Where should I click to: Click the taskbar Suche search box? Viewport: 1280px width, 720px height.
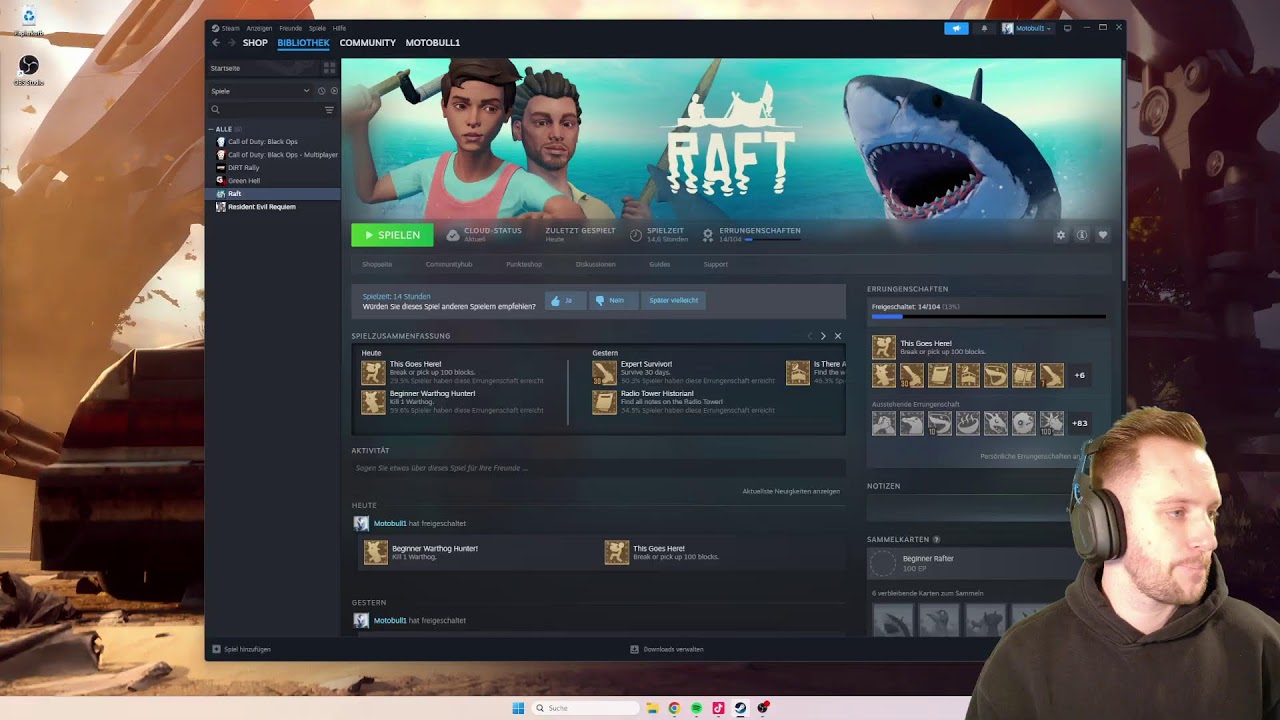pyautogui.click(x=585, y=708)
